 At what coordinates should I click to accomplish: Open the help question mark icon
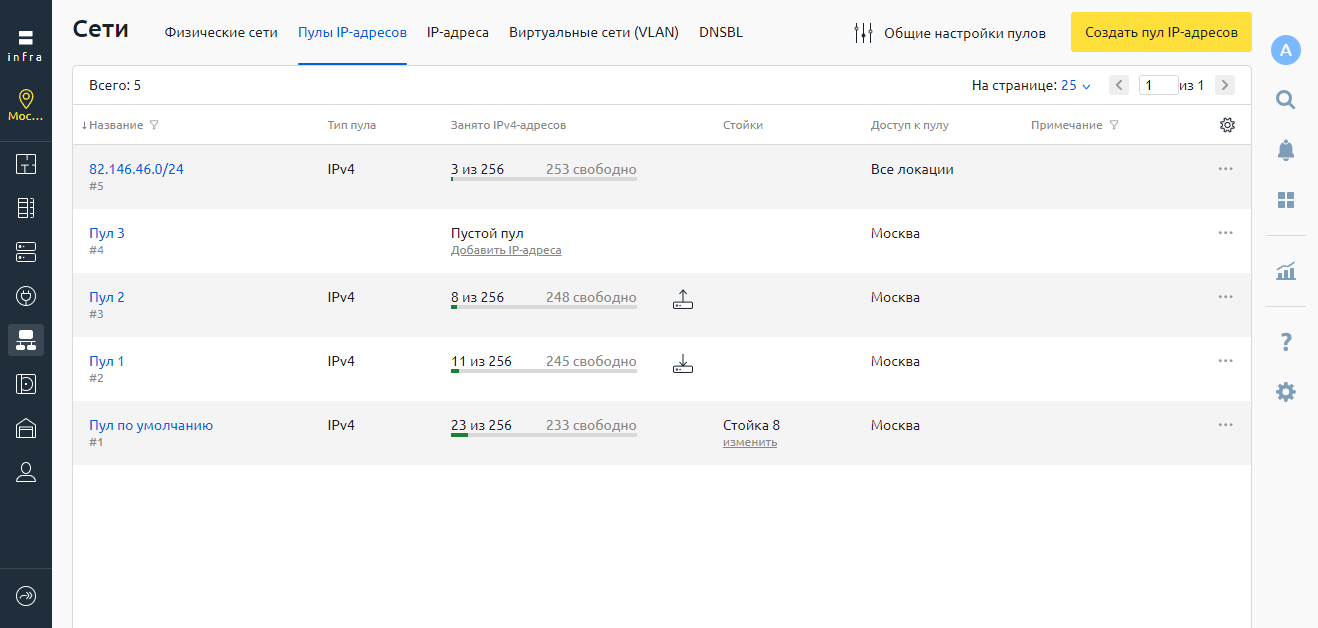click(x=1286, y=343)
